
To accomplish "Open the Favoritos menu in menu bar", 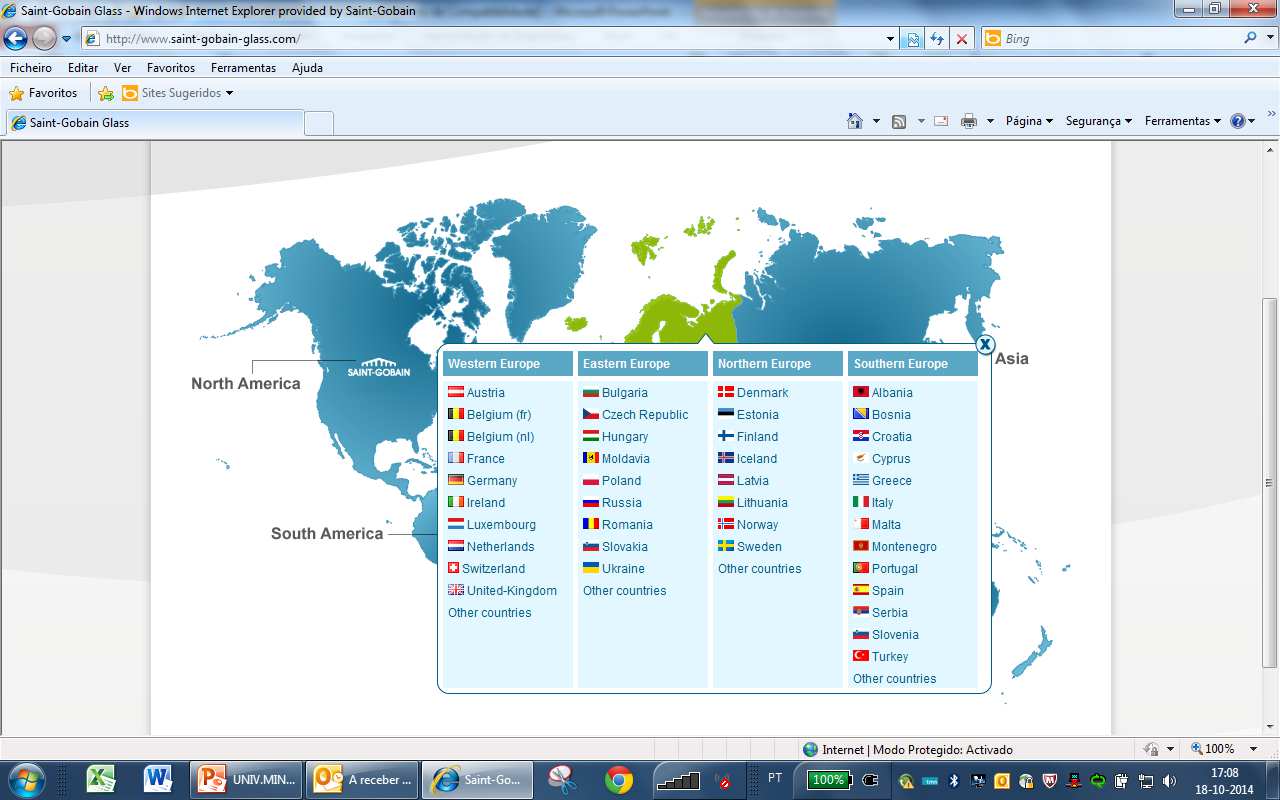I will pyautogui.click(x=170, y=68).
